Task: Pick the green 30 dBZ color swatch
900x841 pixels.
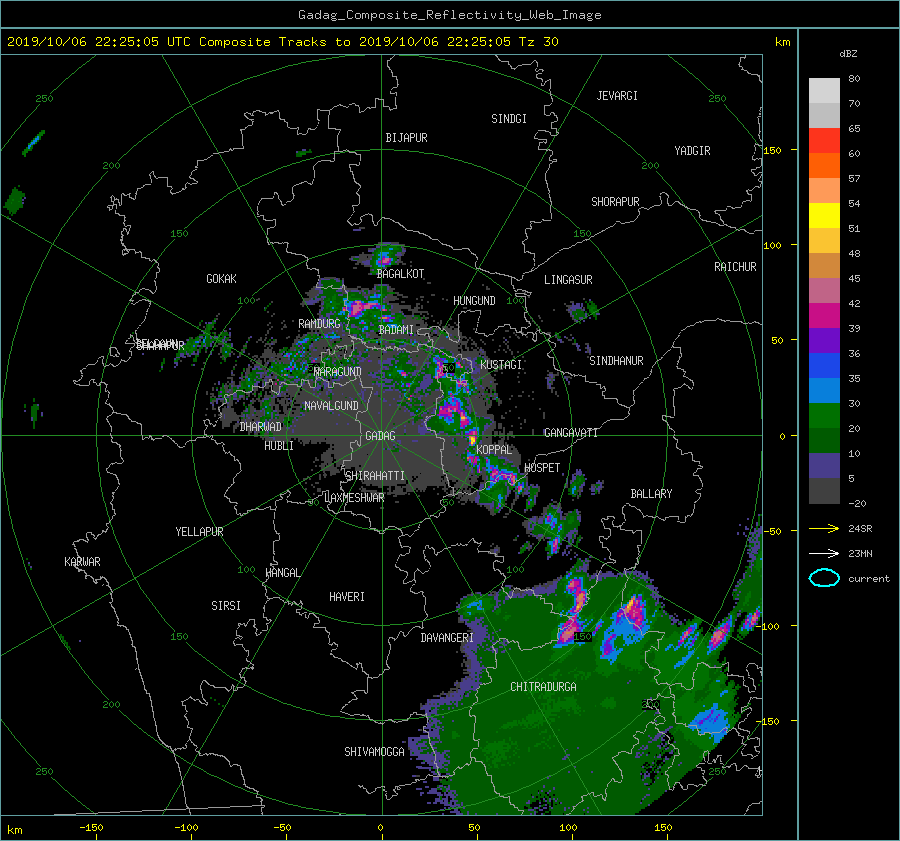Action: pos(824,415)
